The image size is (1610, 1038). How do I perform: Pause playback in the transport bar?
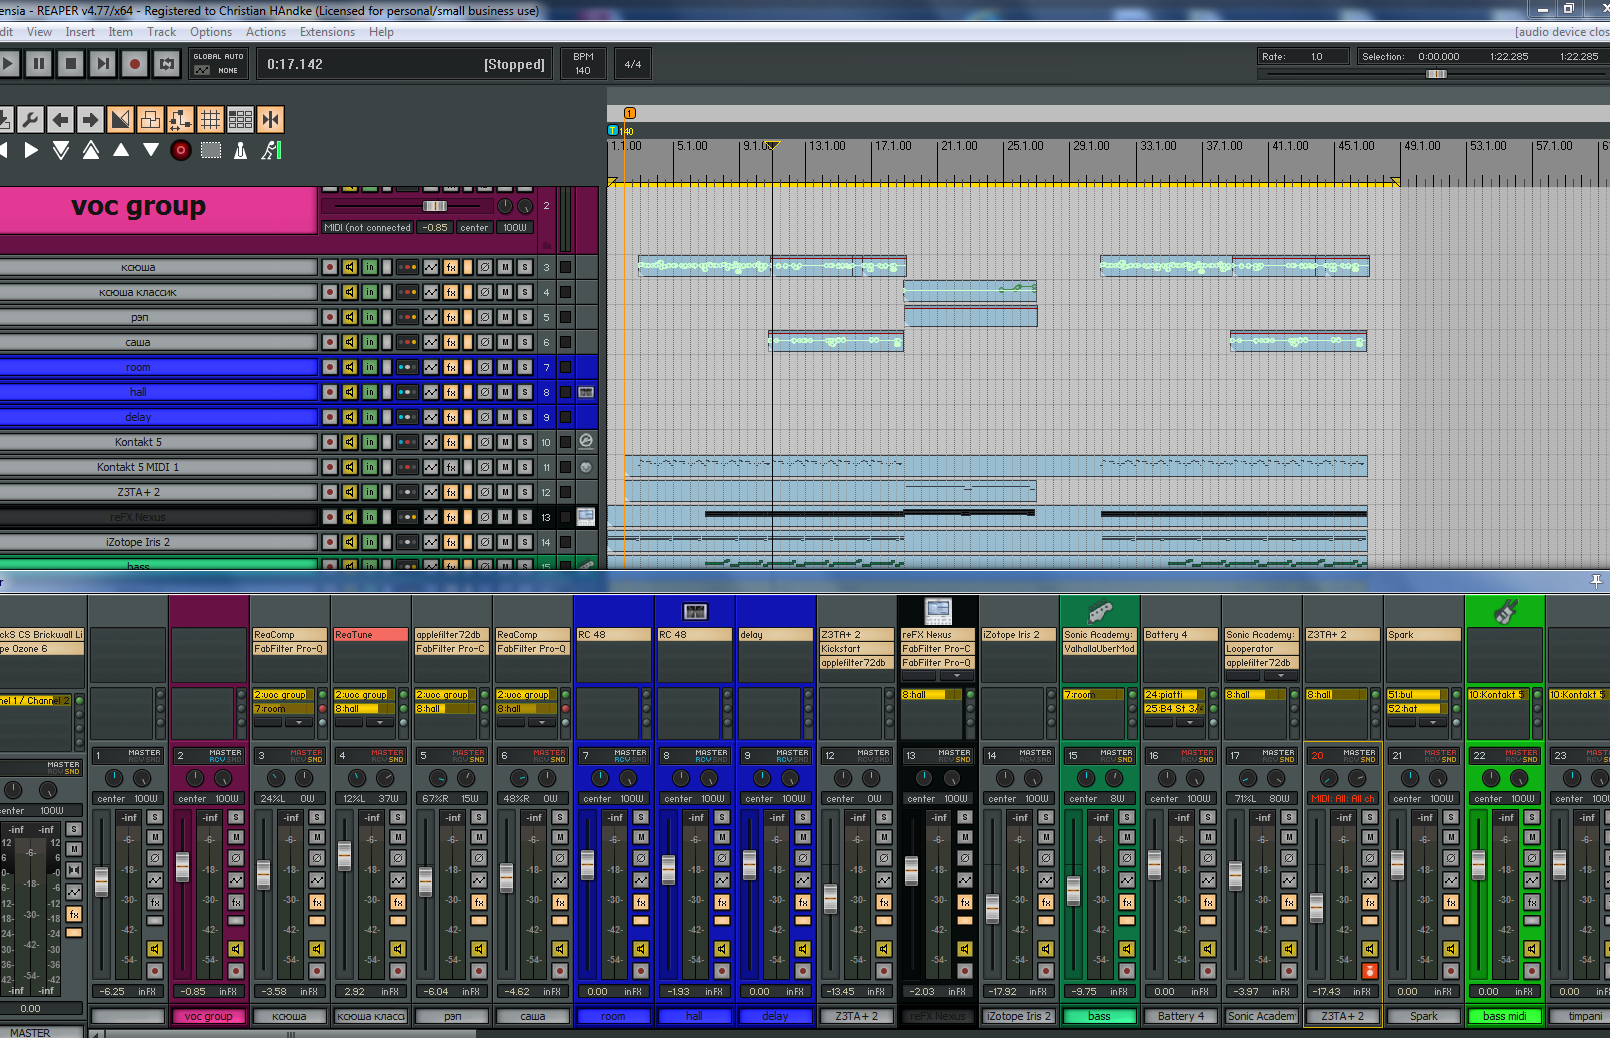[39, 64]
